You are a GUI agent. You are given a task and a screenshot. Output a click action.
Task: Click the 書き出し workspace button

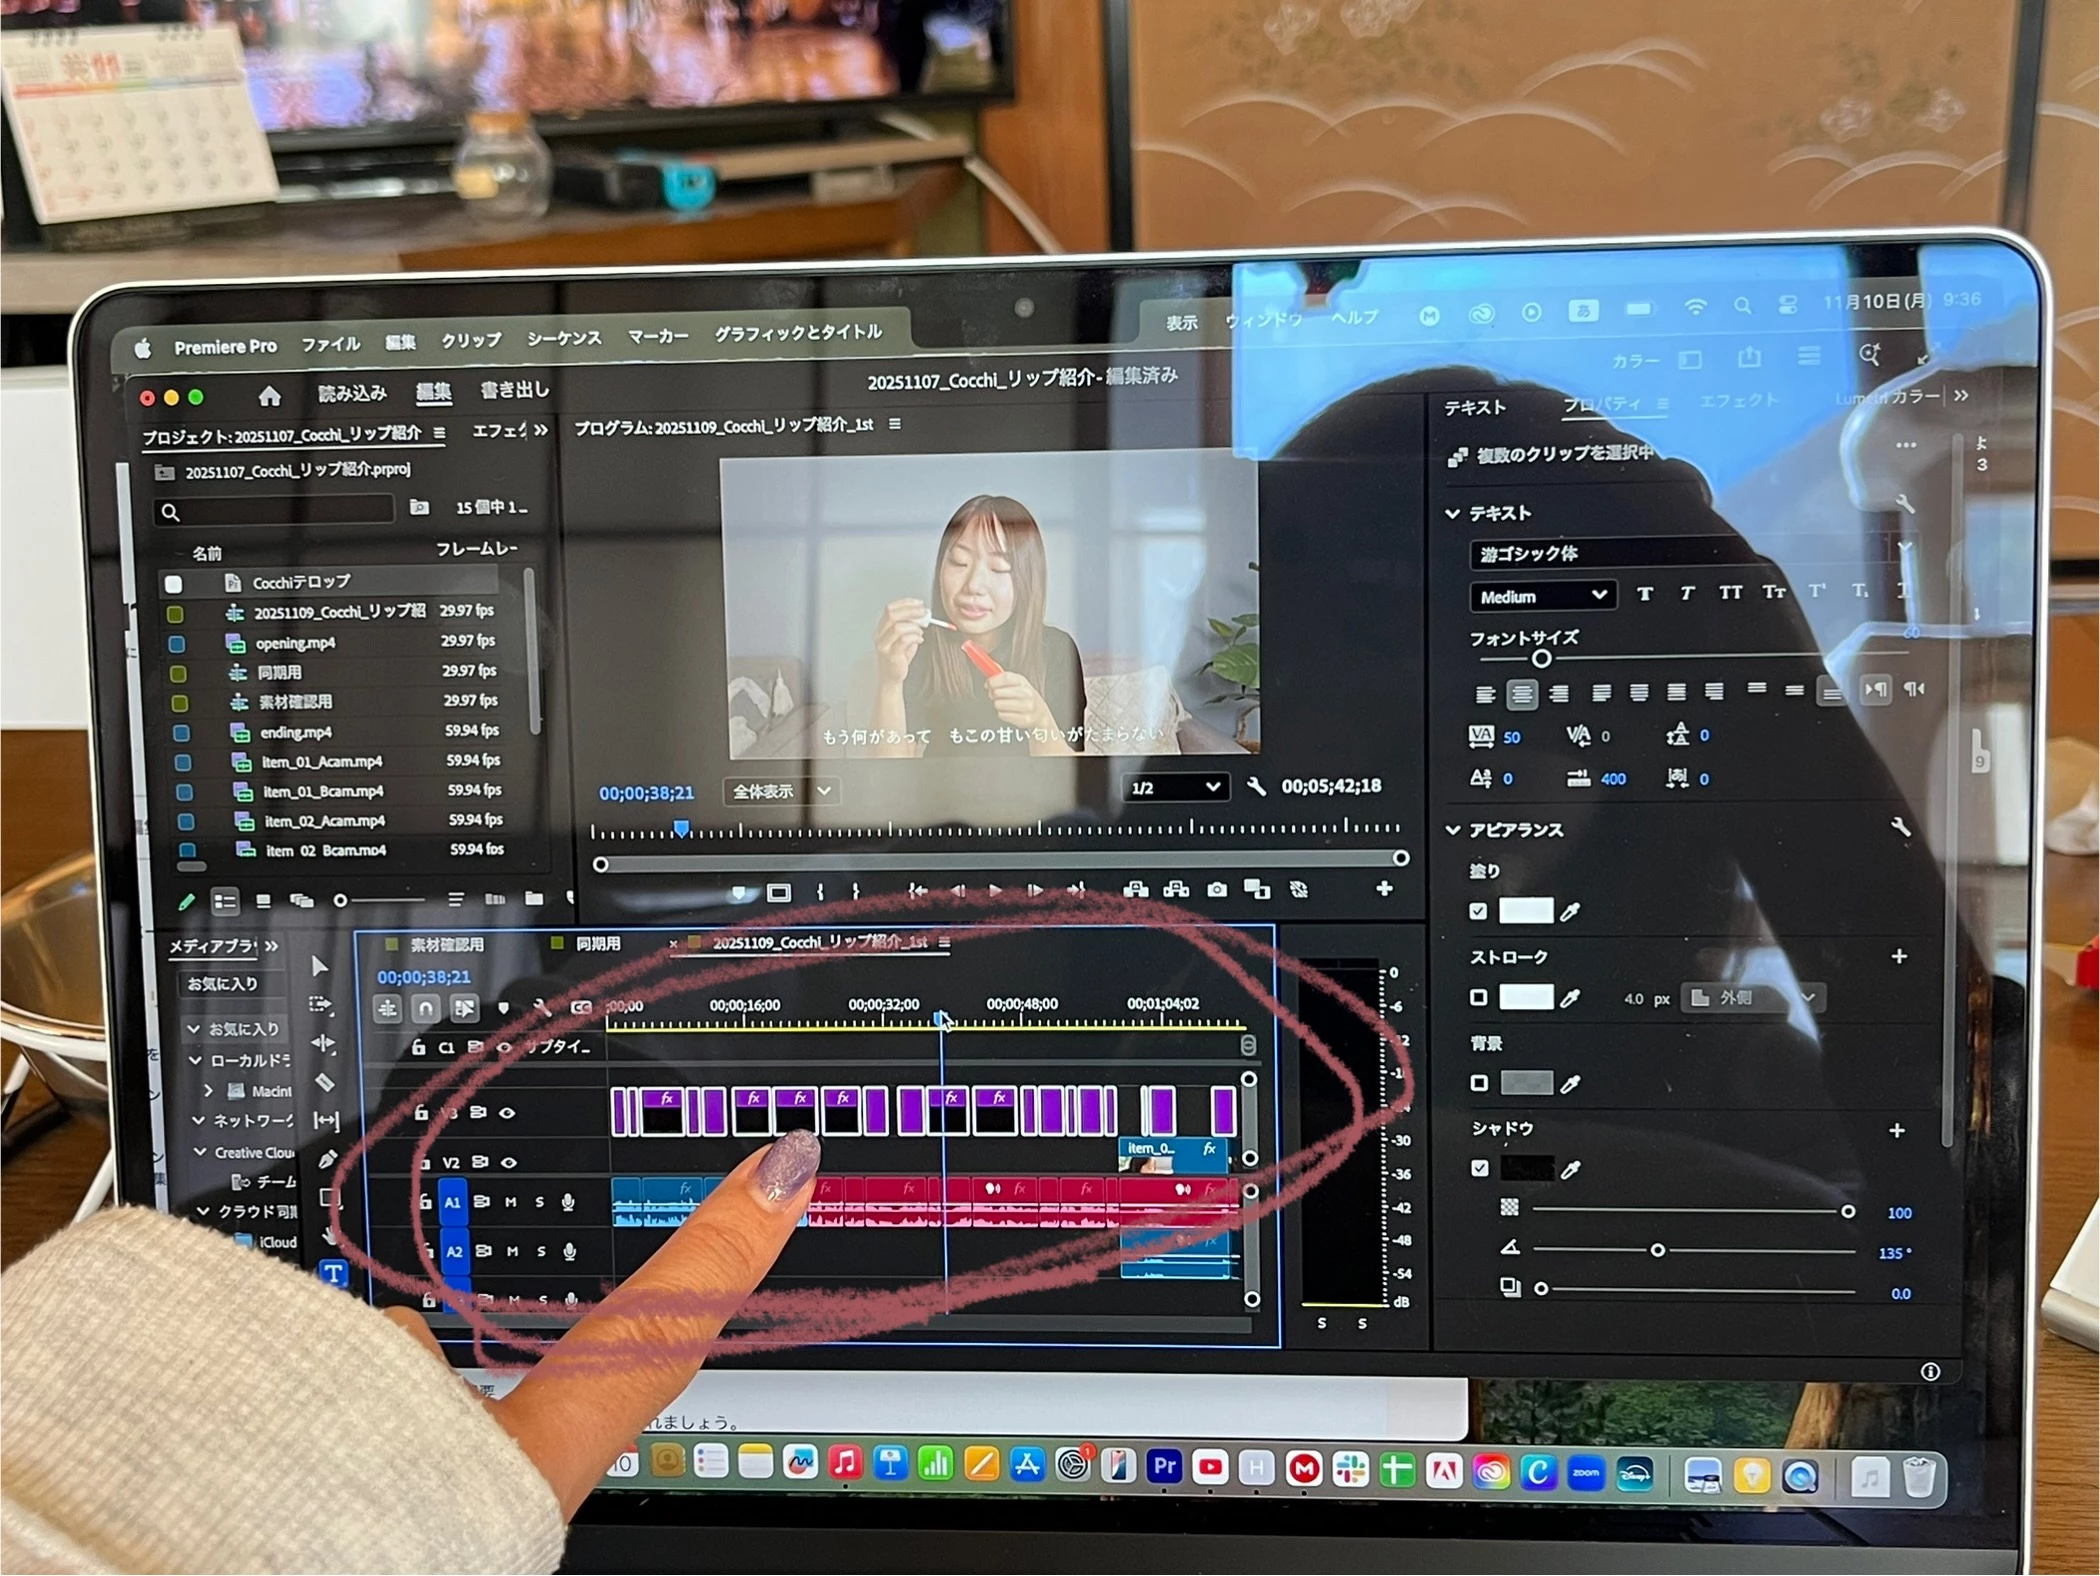[514, 390]
